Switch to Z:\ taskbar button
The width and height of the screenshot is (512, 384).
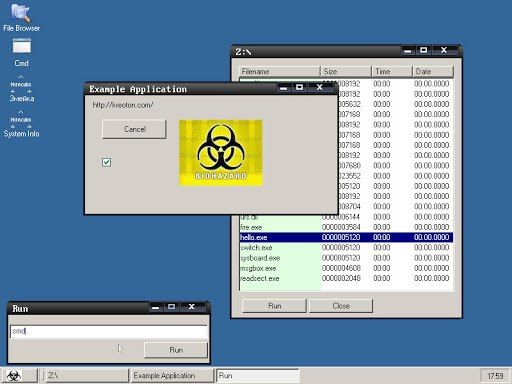[87, 376]
